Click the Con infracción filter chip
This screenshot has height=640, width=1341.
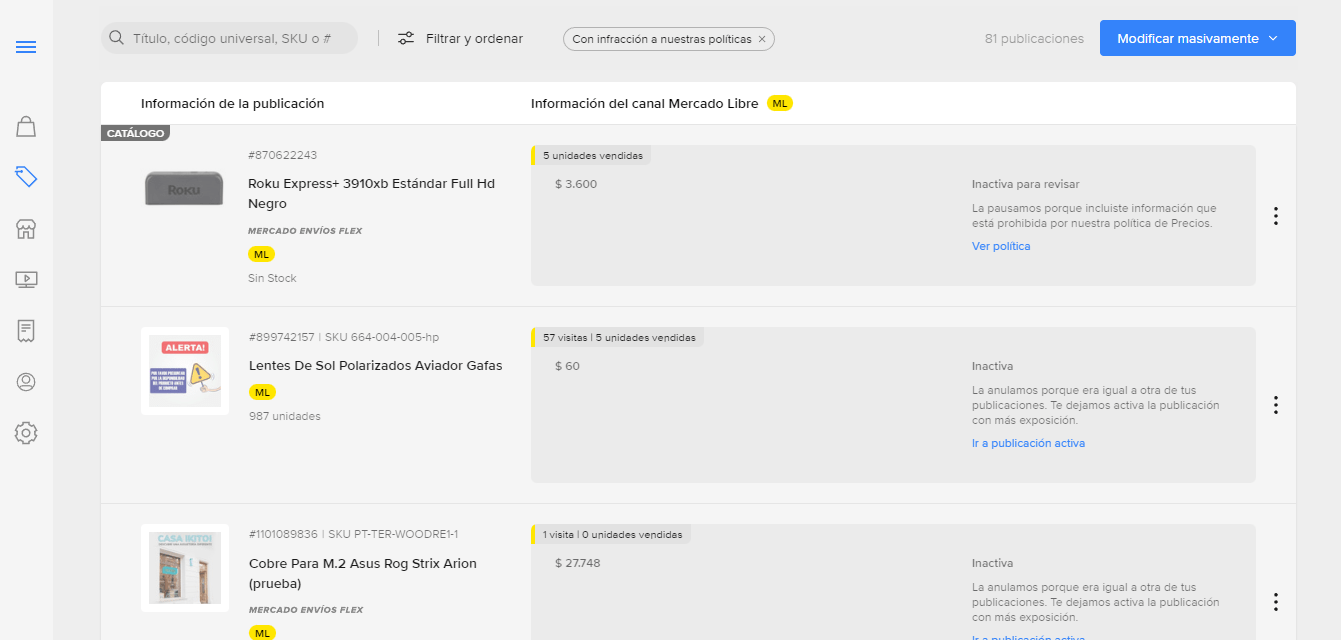tap(669, 39)
